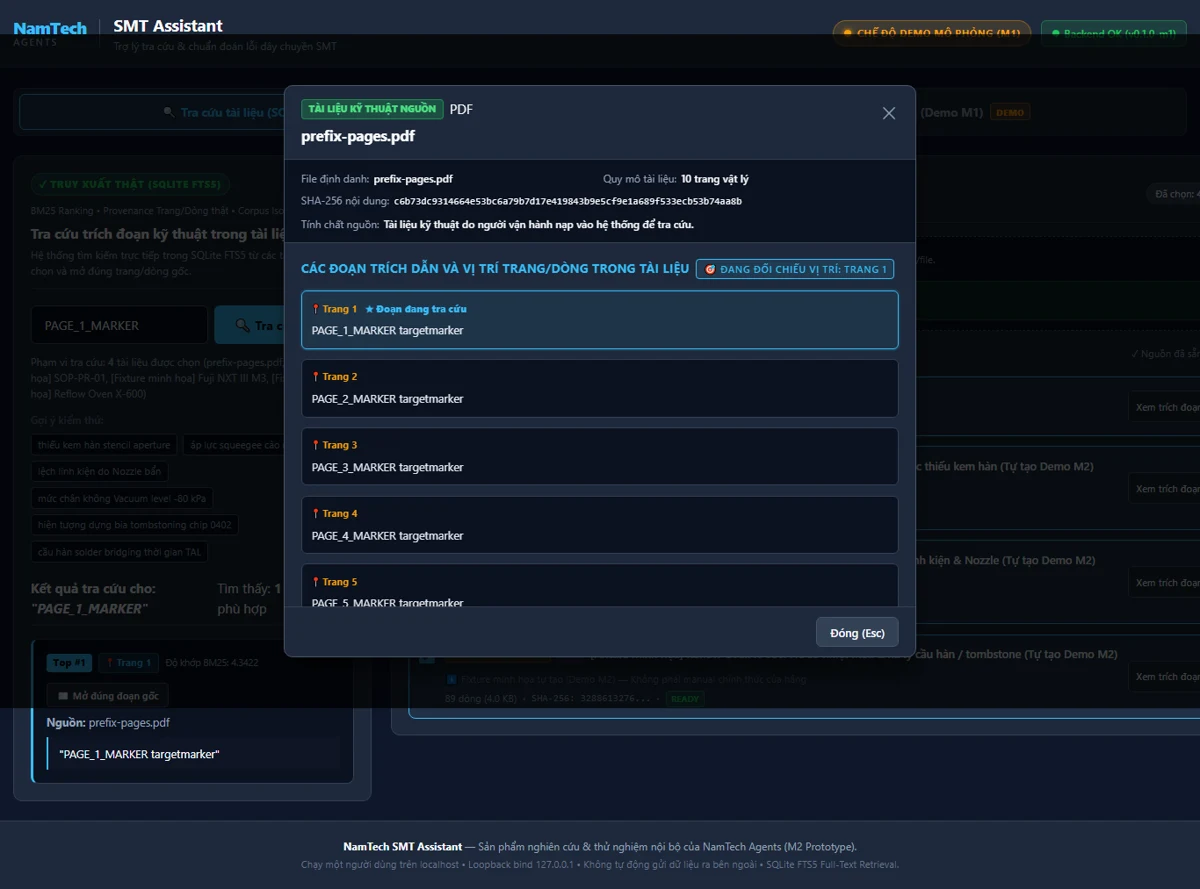Close the prefix-pages.pdf dialog with the X icon
Screen dimensions: 1200x889
(889, 113)
